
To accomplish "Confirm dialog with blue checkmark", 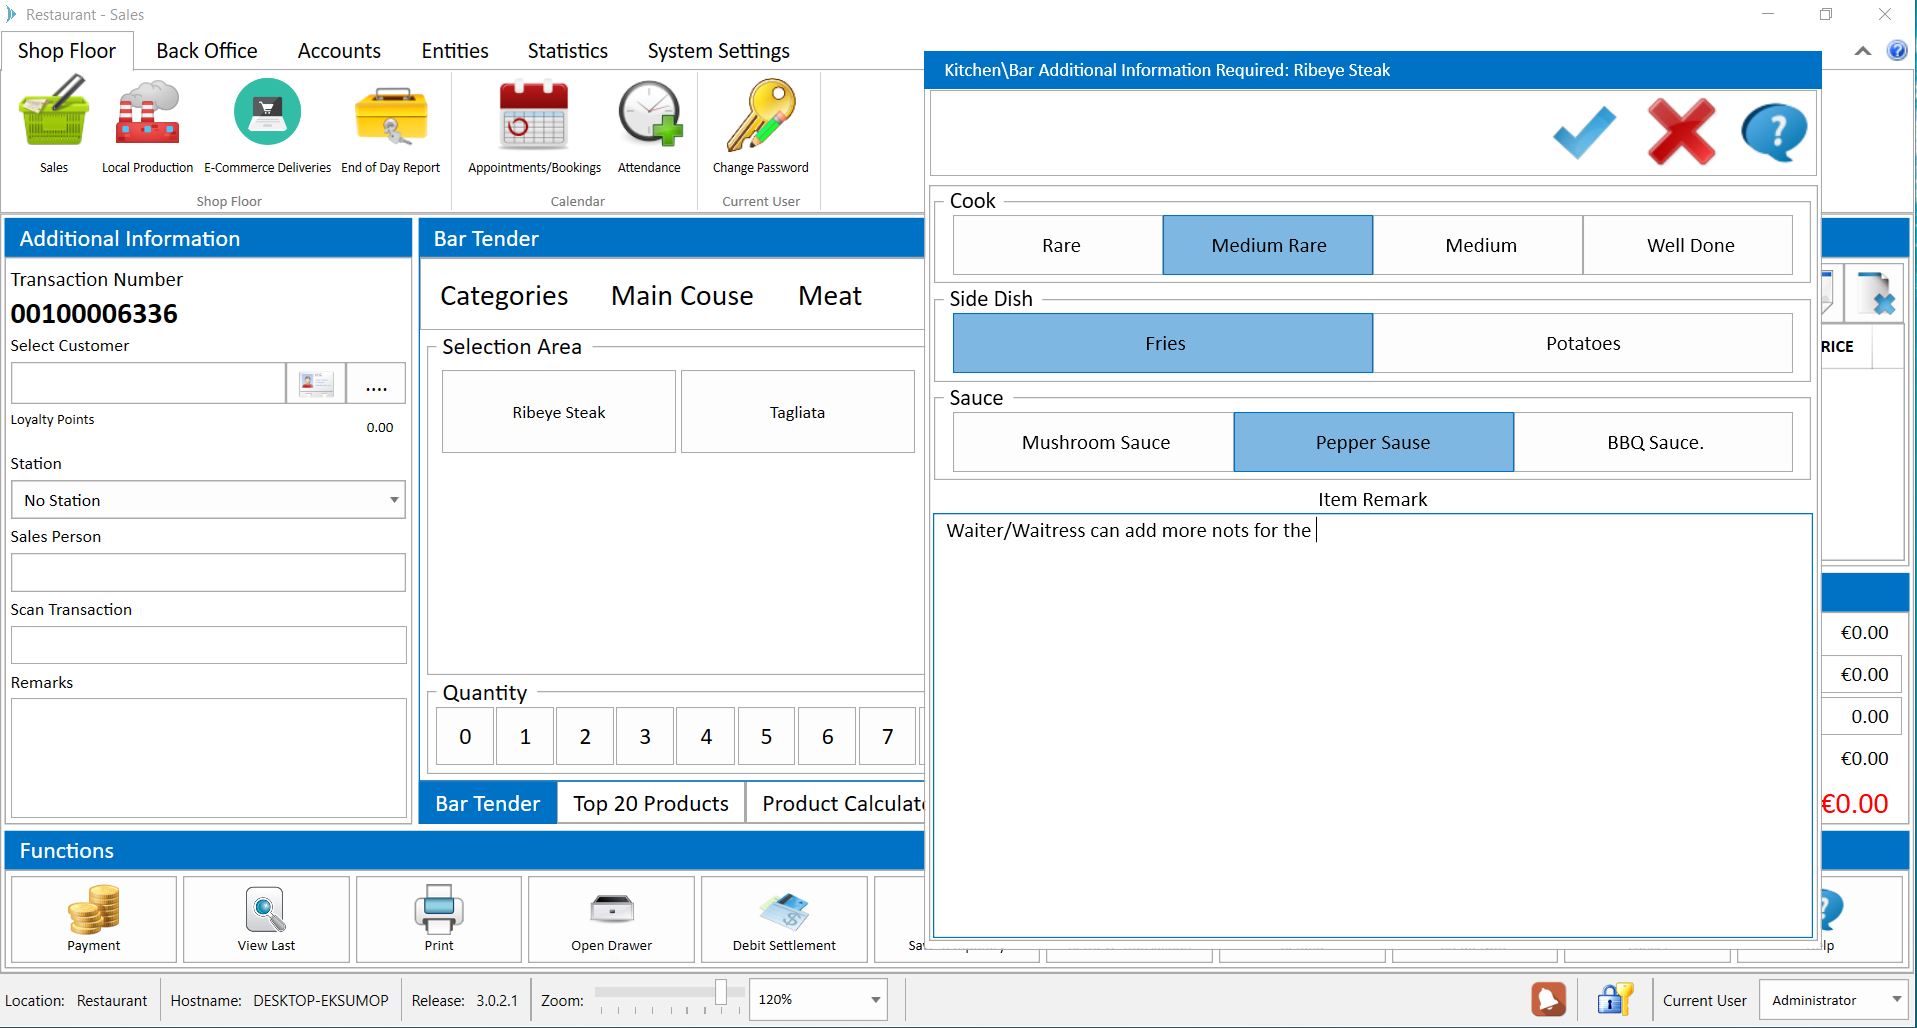I will (x=1584, y=133).
